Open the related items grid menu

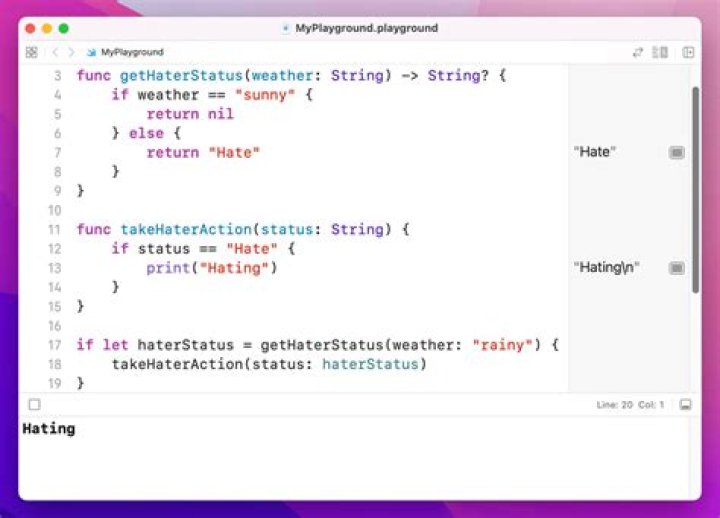coord(31,52)
